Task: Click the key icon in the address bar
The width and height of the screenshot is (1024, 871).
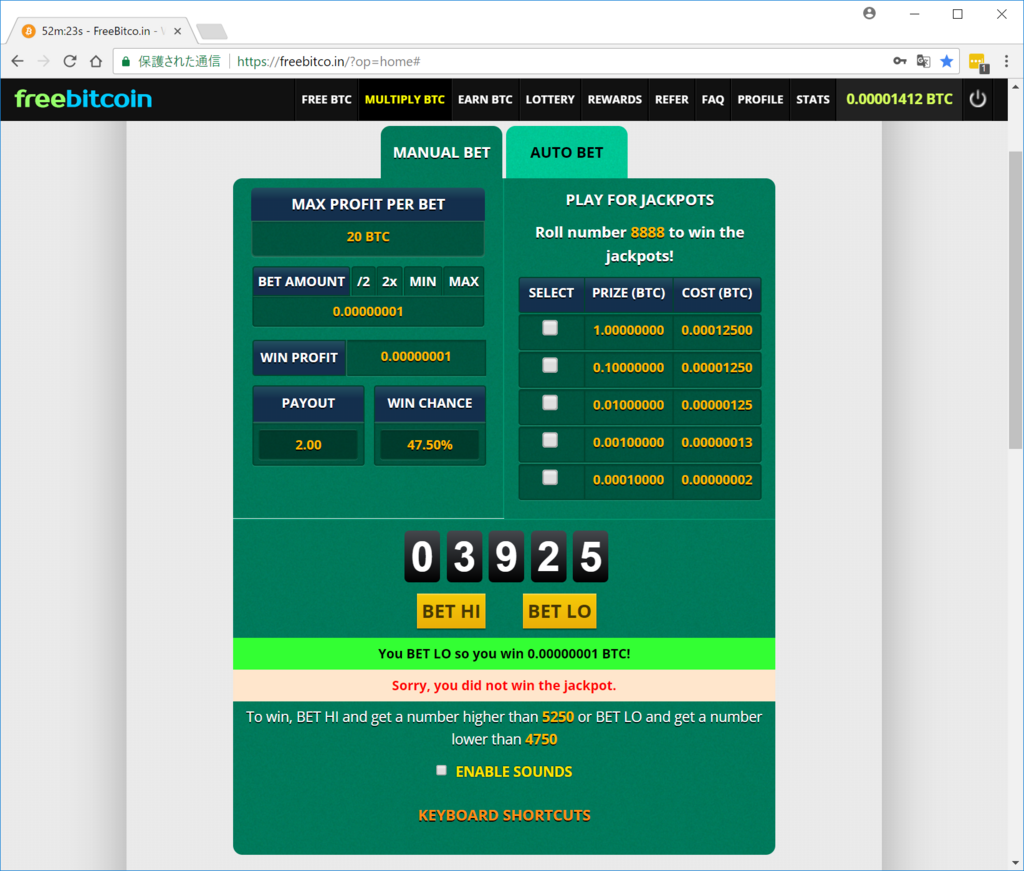Action: pos(899,61)
